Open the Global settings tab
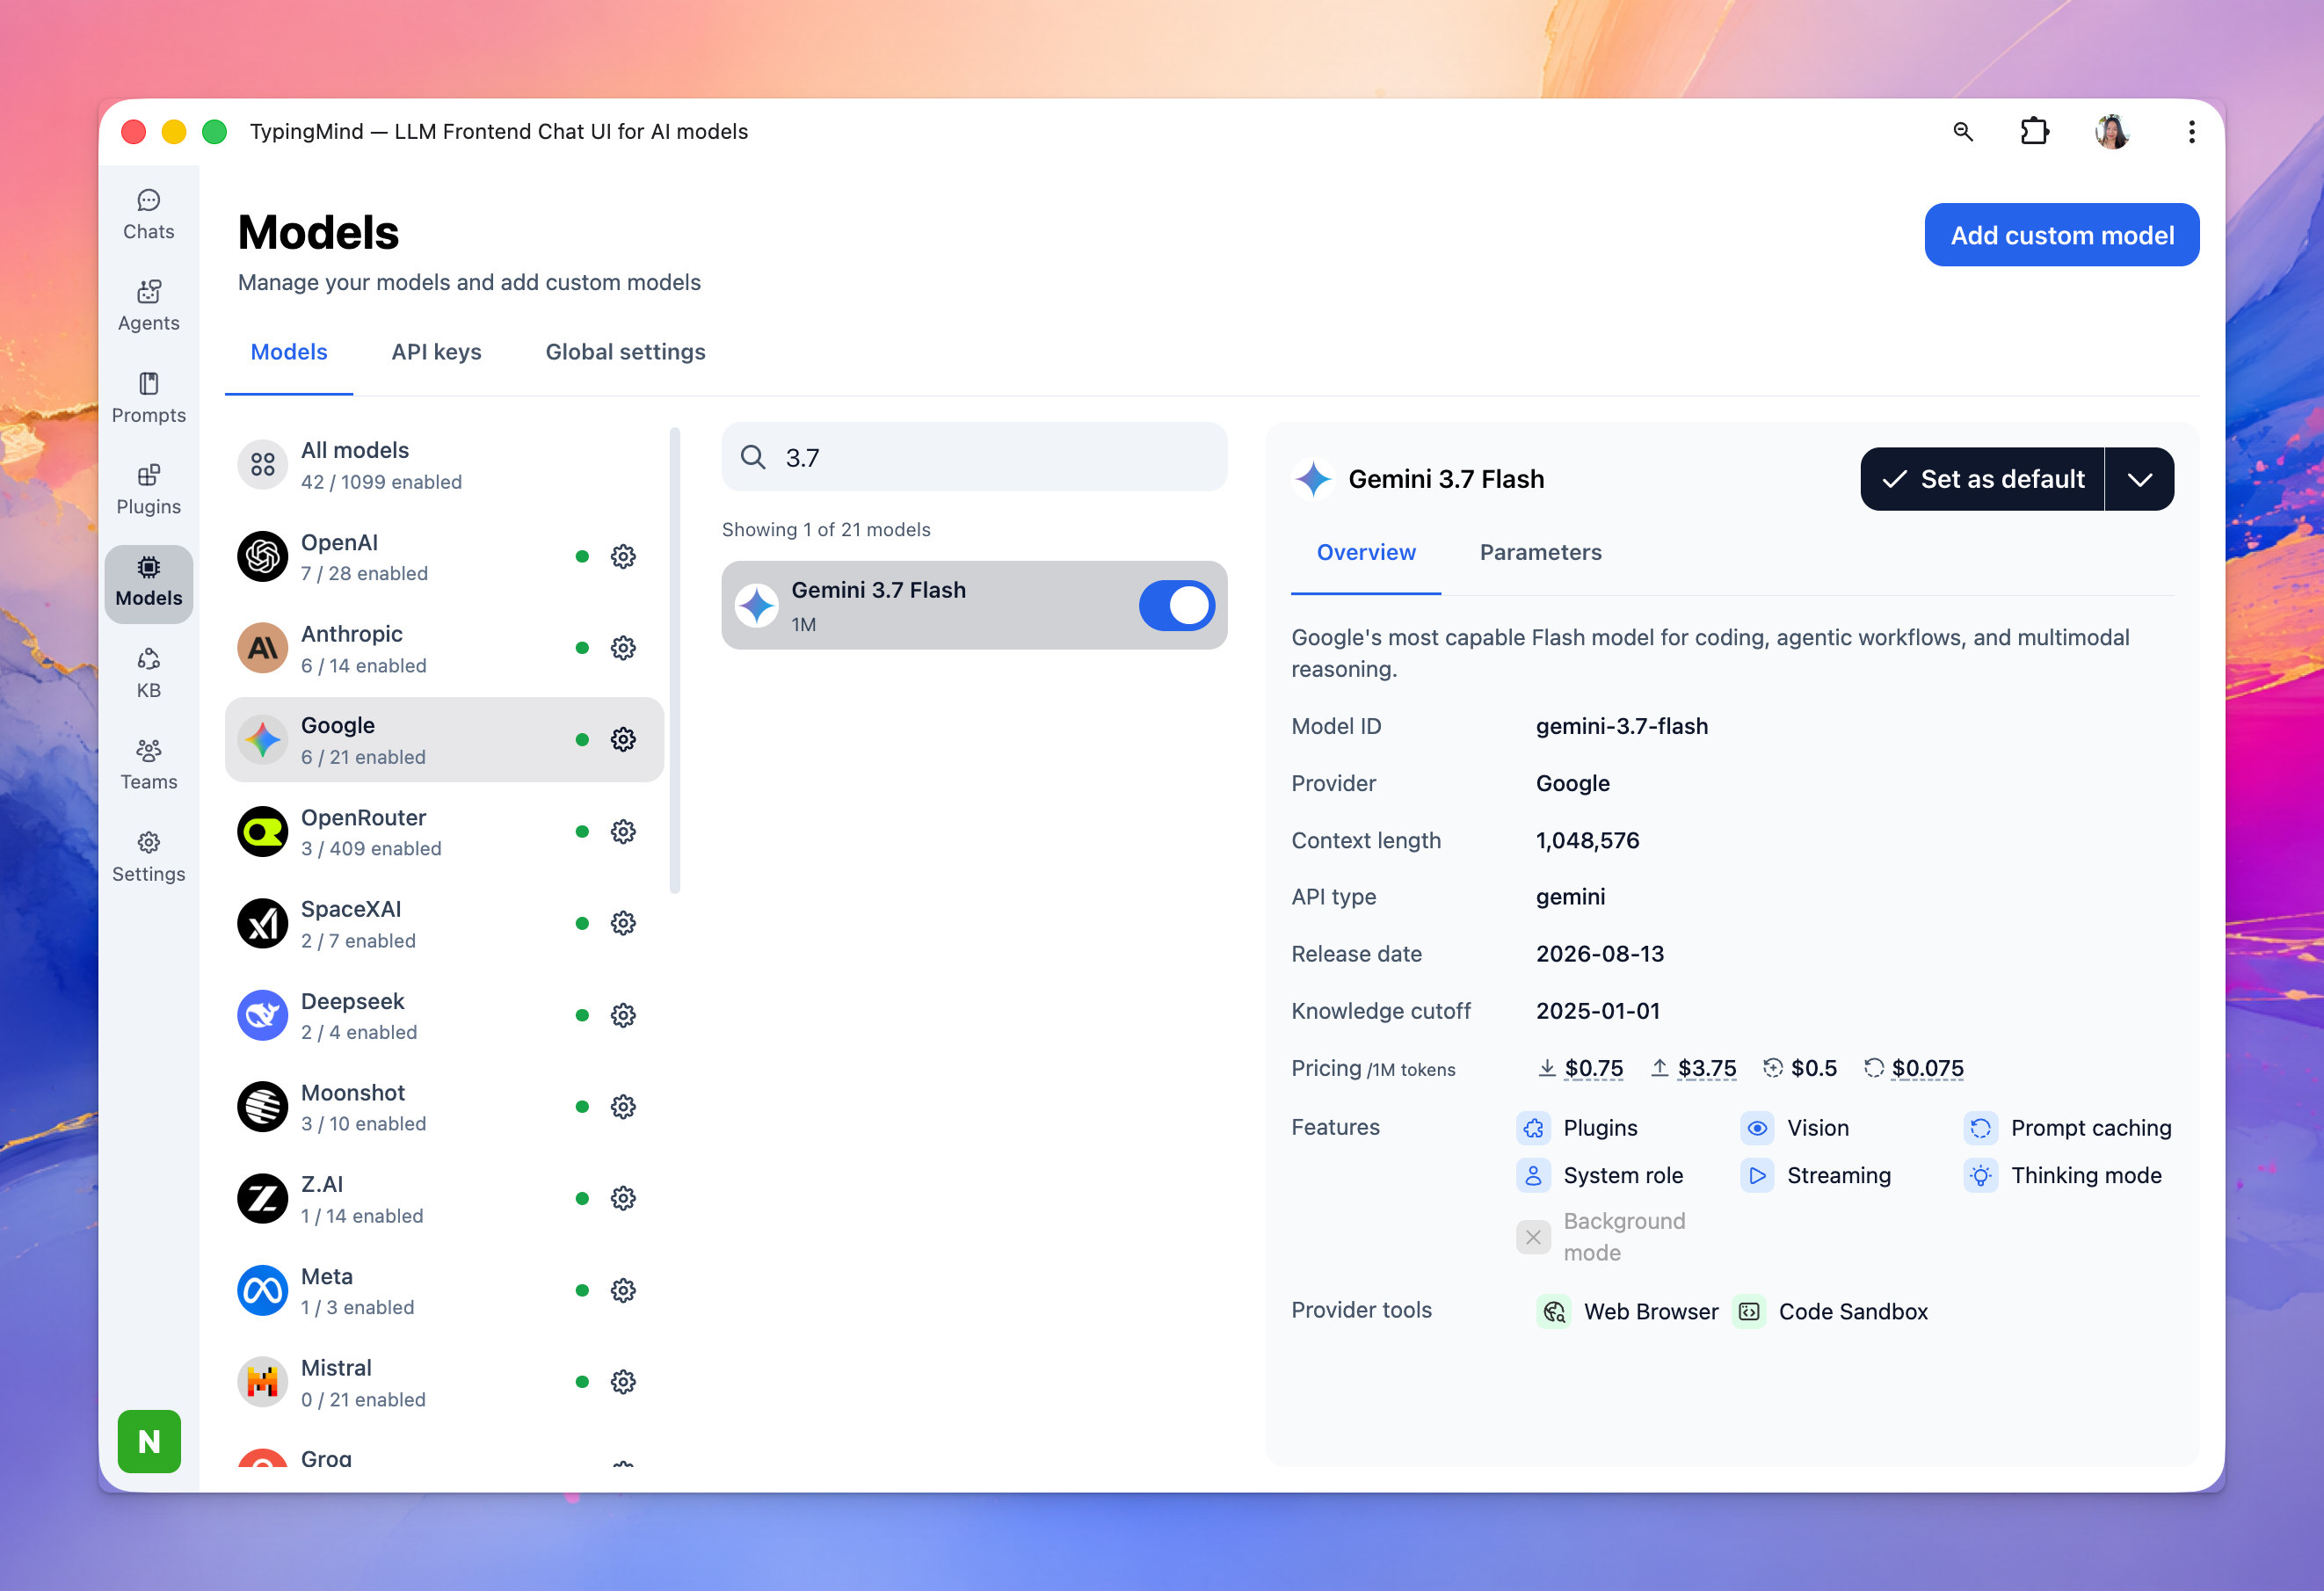This screenshot has height=1591, width=2324. coord(625,352)
